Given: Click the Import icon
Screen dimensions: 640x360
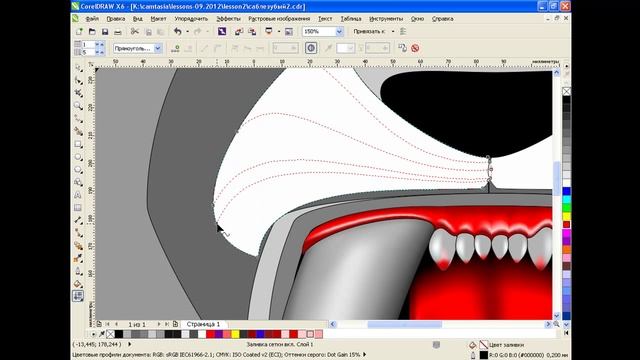Looking at the screenshot, I should [239, 31].
